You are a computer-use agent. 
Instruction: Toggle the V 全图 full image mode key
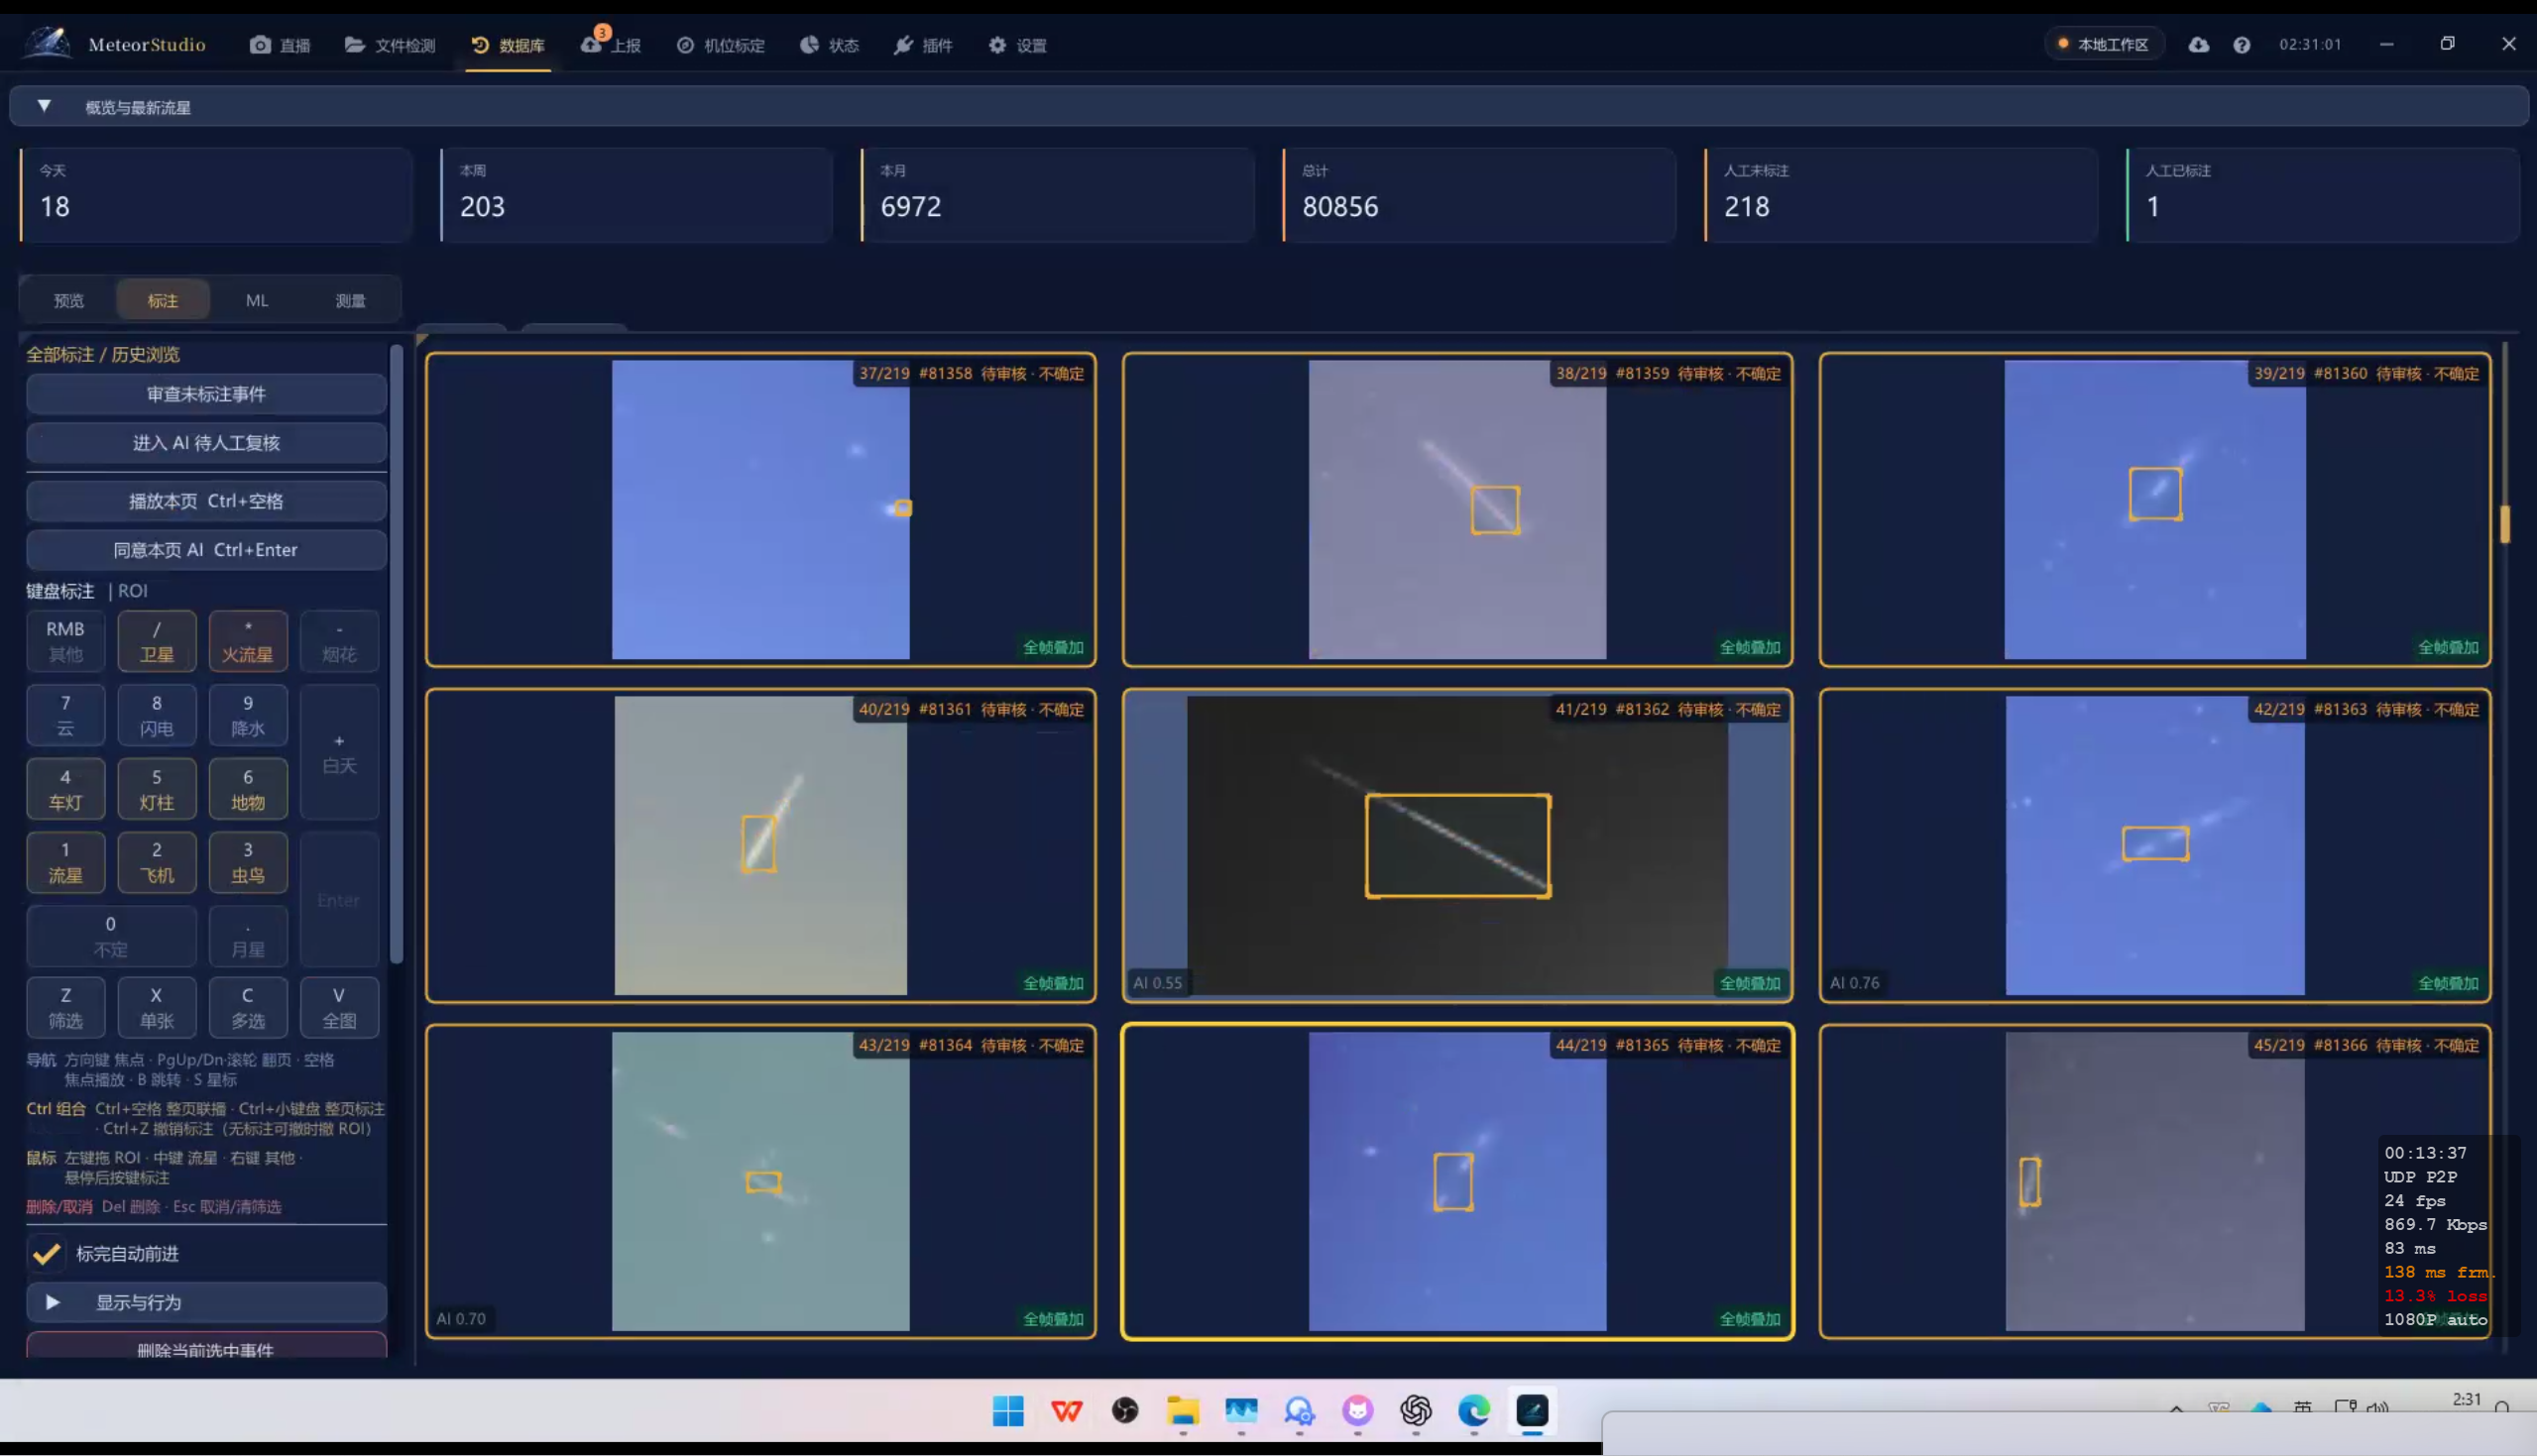tap(339, 1007)
